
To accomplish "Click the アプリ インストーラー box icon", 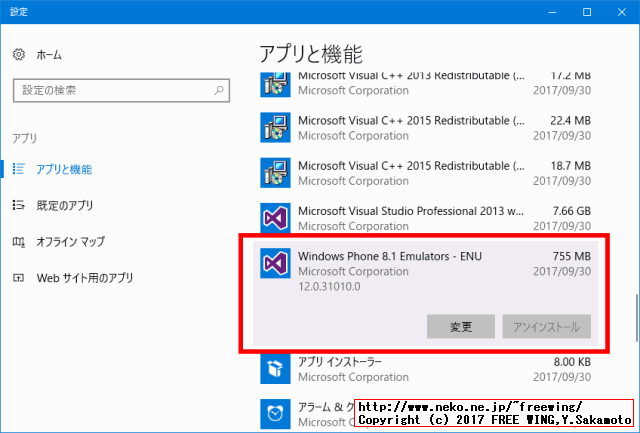I will pyautogui.click(x=276, y=369).
